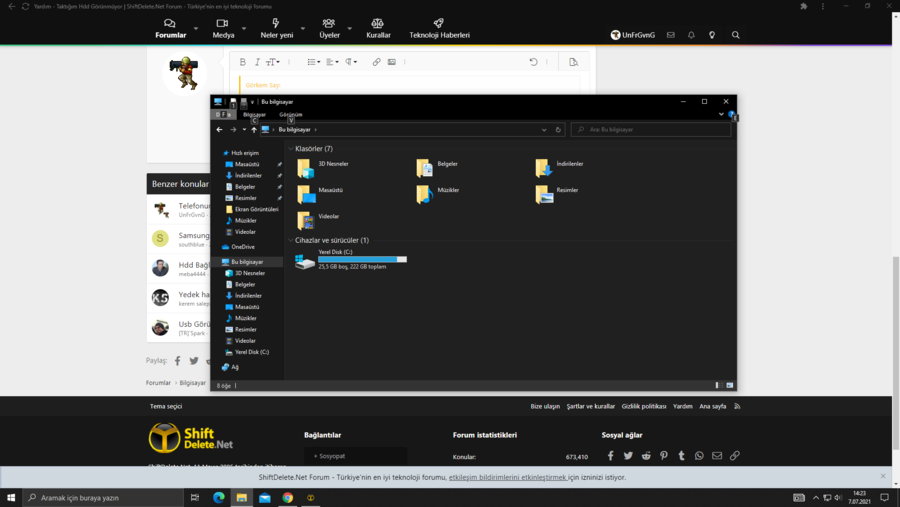Image resolution: width=900 pixels, height=507 pixels.
Task: Insert a link using the chain icon
Action: click(x=376, y=62)
